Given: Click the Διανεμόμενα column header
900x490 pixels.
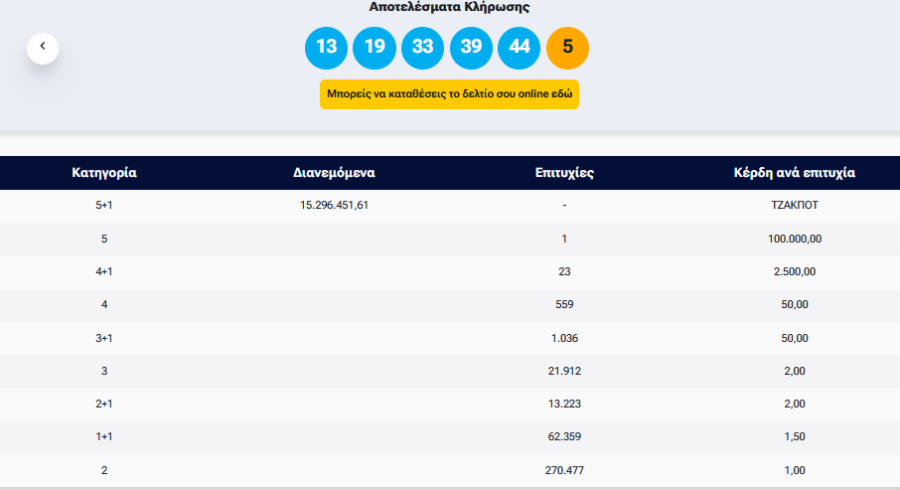Looking at the screenshot, I should click(x=334, y=173).
